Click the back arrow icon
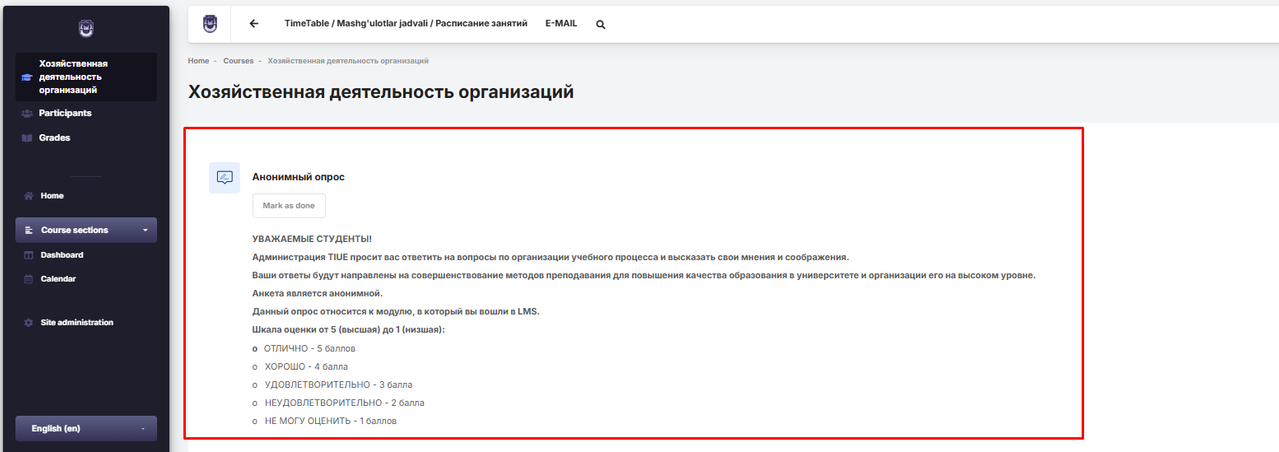 (254, 23)
